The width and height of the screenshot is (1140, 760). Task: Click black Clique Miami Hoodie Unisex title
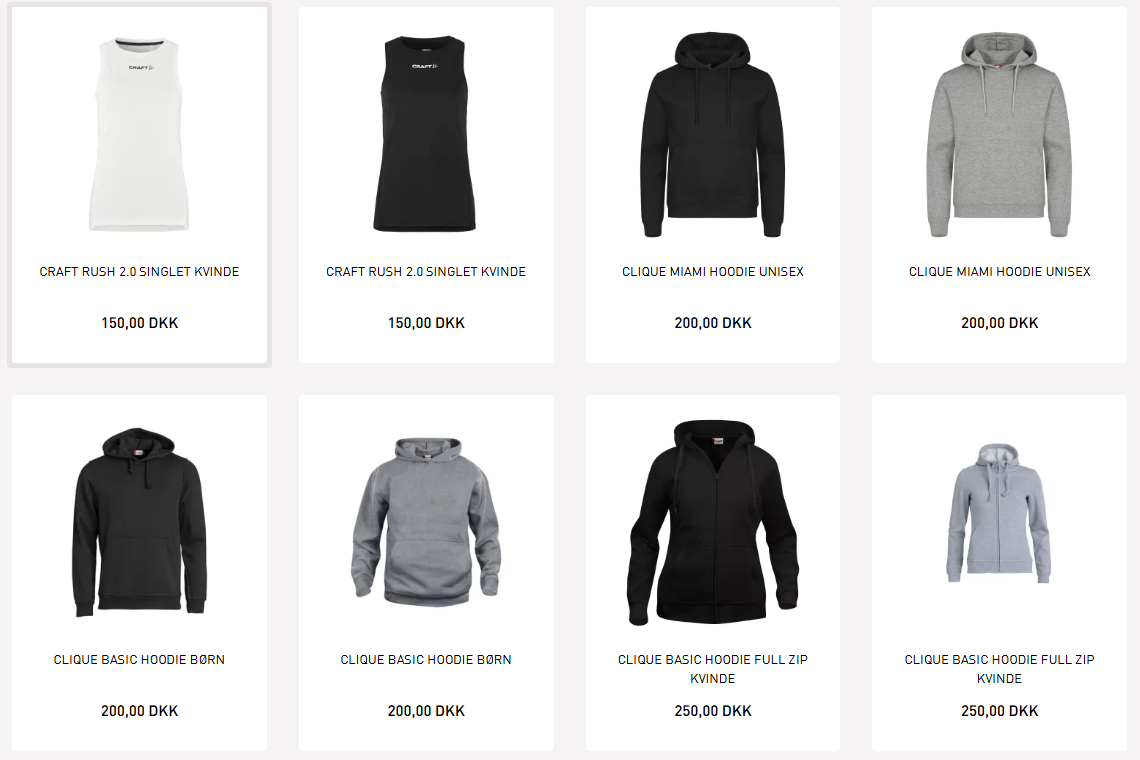pyautogui.click(x=712, y=271)
